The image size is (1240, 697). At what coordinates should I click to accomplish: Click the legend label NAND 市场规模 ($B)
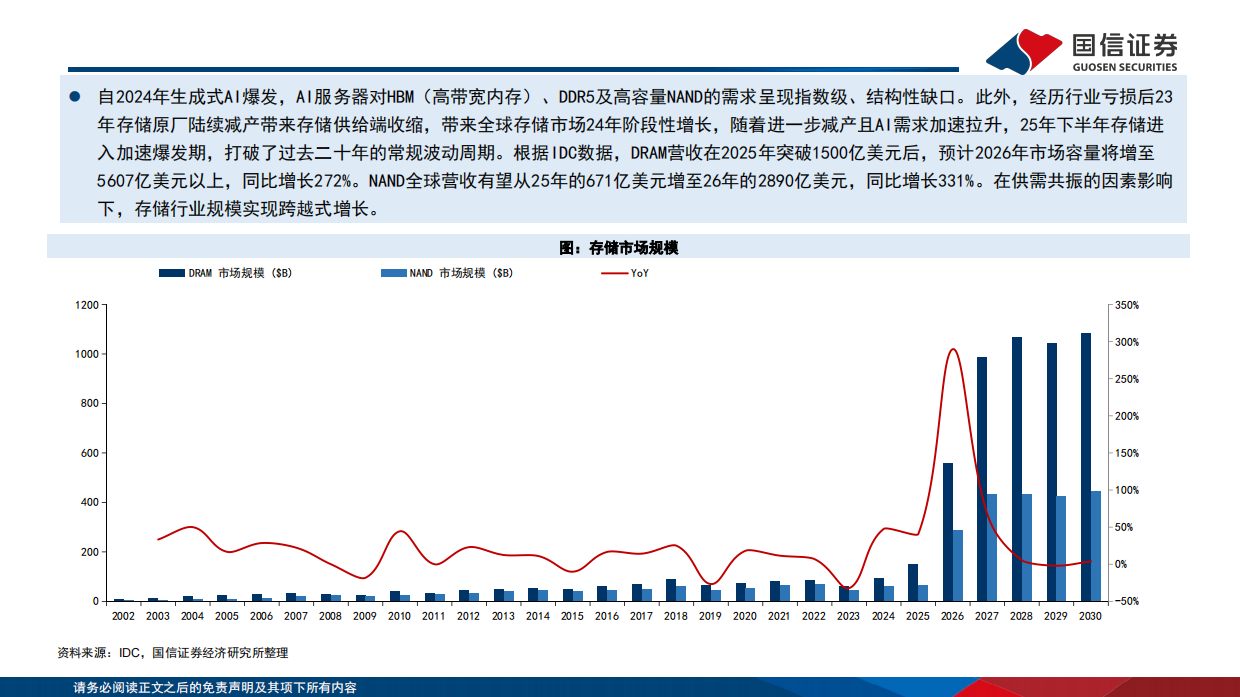pos(461,272)
